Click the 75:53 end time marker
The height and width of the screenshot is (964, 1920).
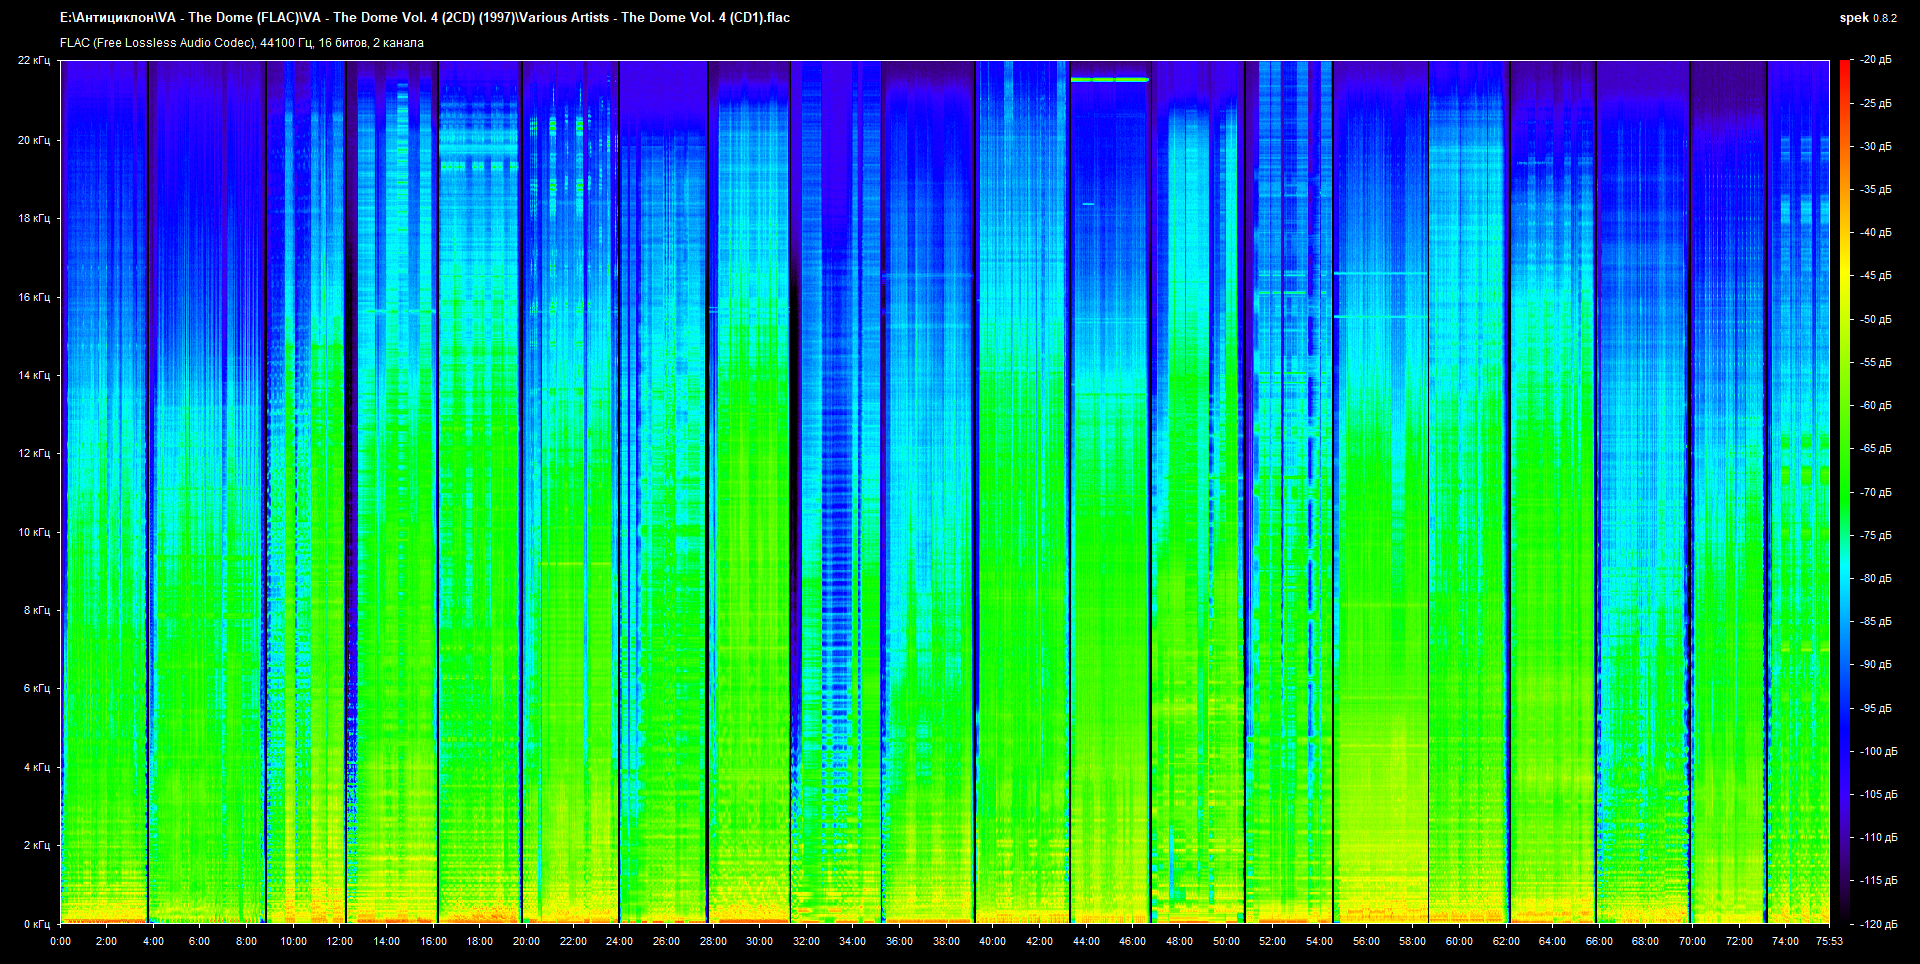coord(1829,941)
